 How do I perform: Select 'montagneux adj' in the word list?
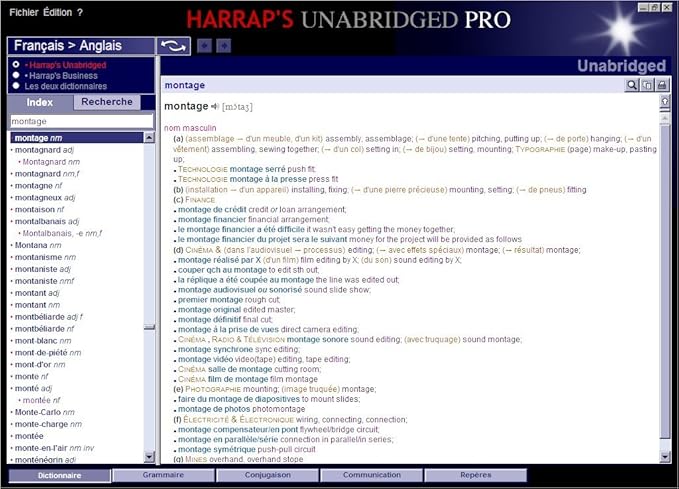(x=45, y=198)
